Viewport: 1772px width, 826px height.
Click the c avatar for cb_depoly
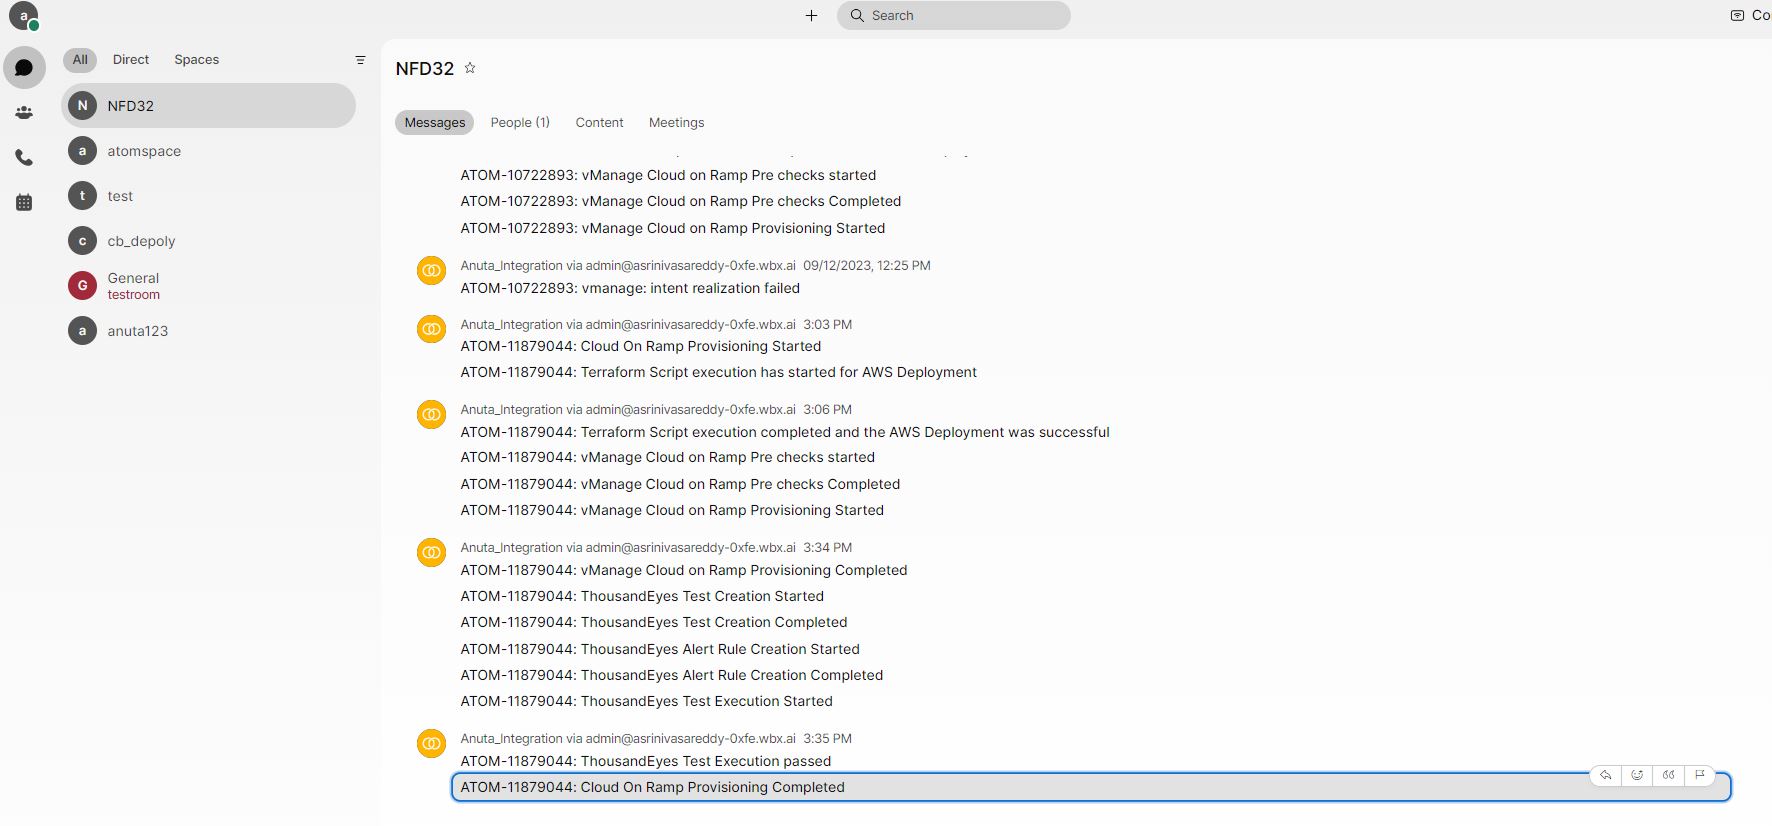tap(82, 241)
